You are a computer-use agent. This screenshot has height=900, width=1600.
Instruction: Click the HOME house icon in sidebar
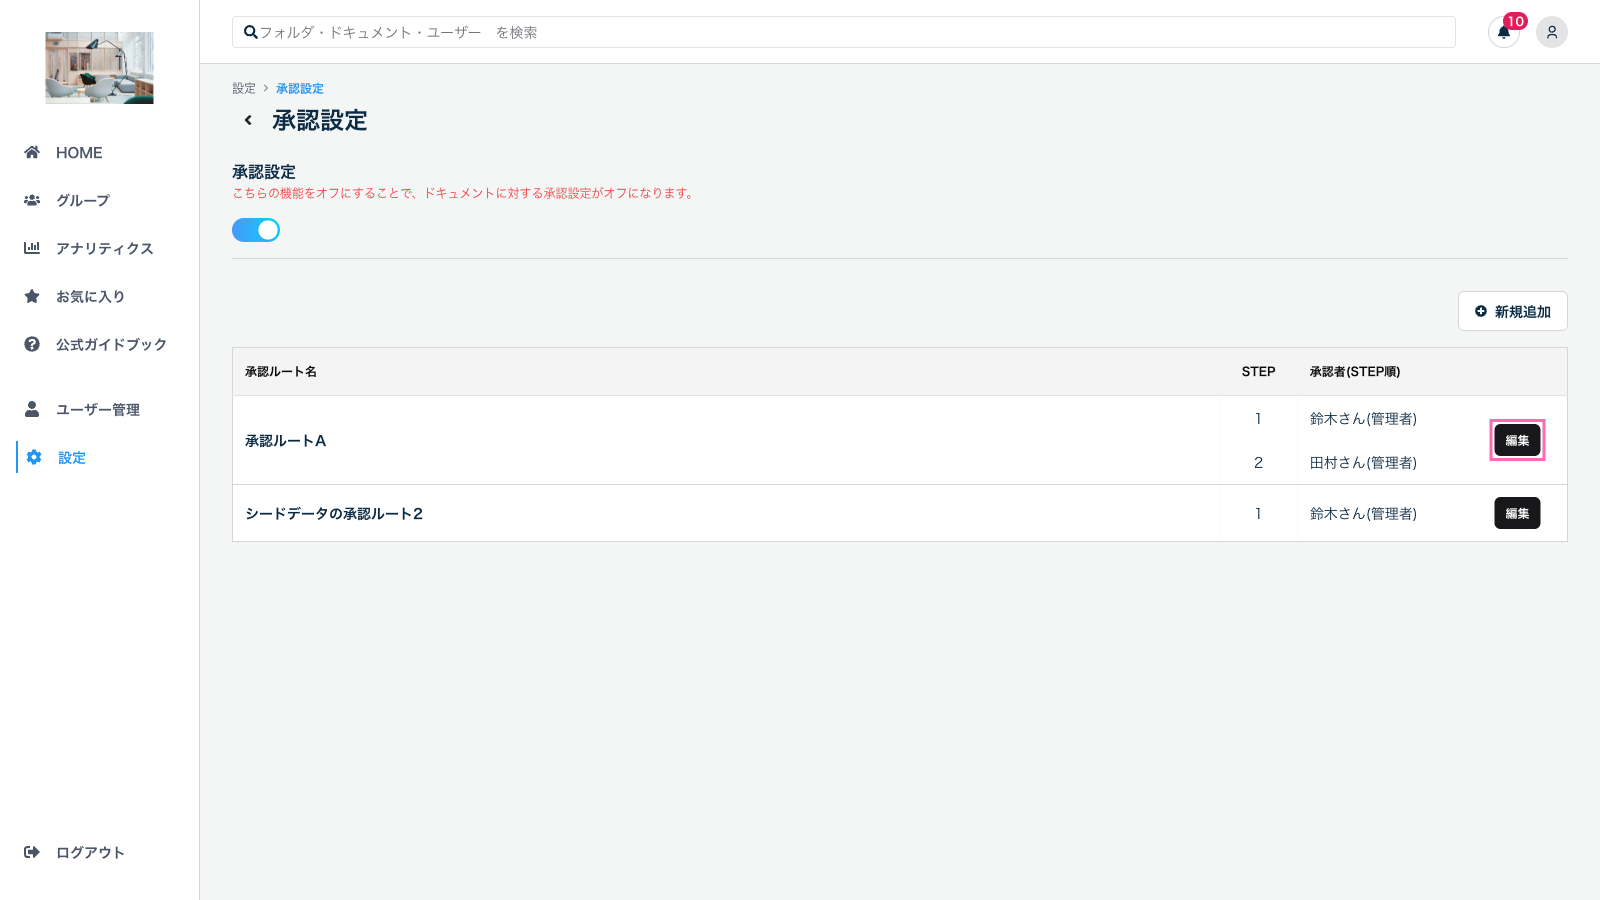32,152
